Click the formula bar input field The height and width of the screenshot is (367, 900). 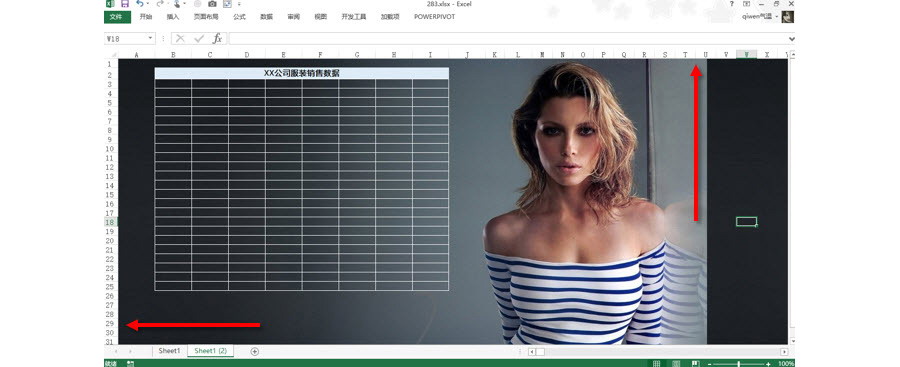[x=507, y=38]
